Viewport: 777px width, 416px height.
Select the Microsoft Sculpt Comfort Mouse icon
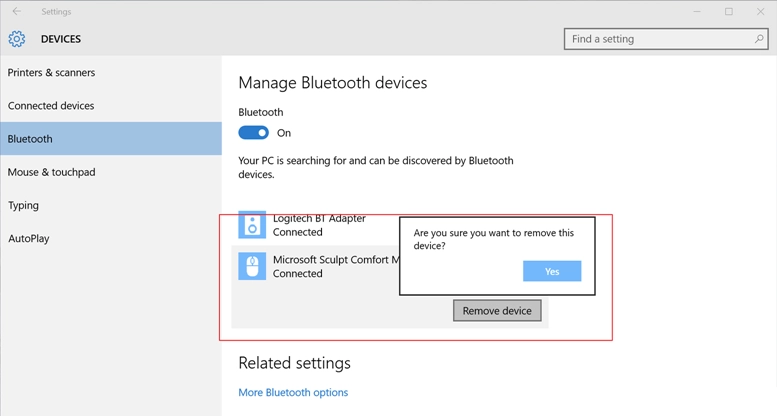pos(252,266)
